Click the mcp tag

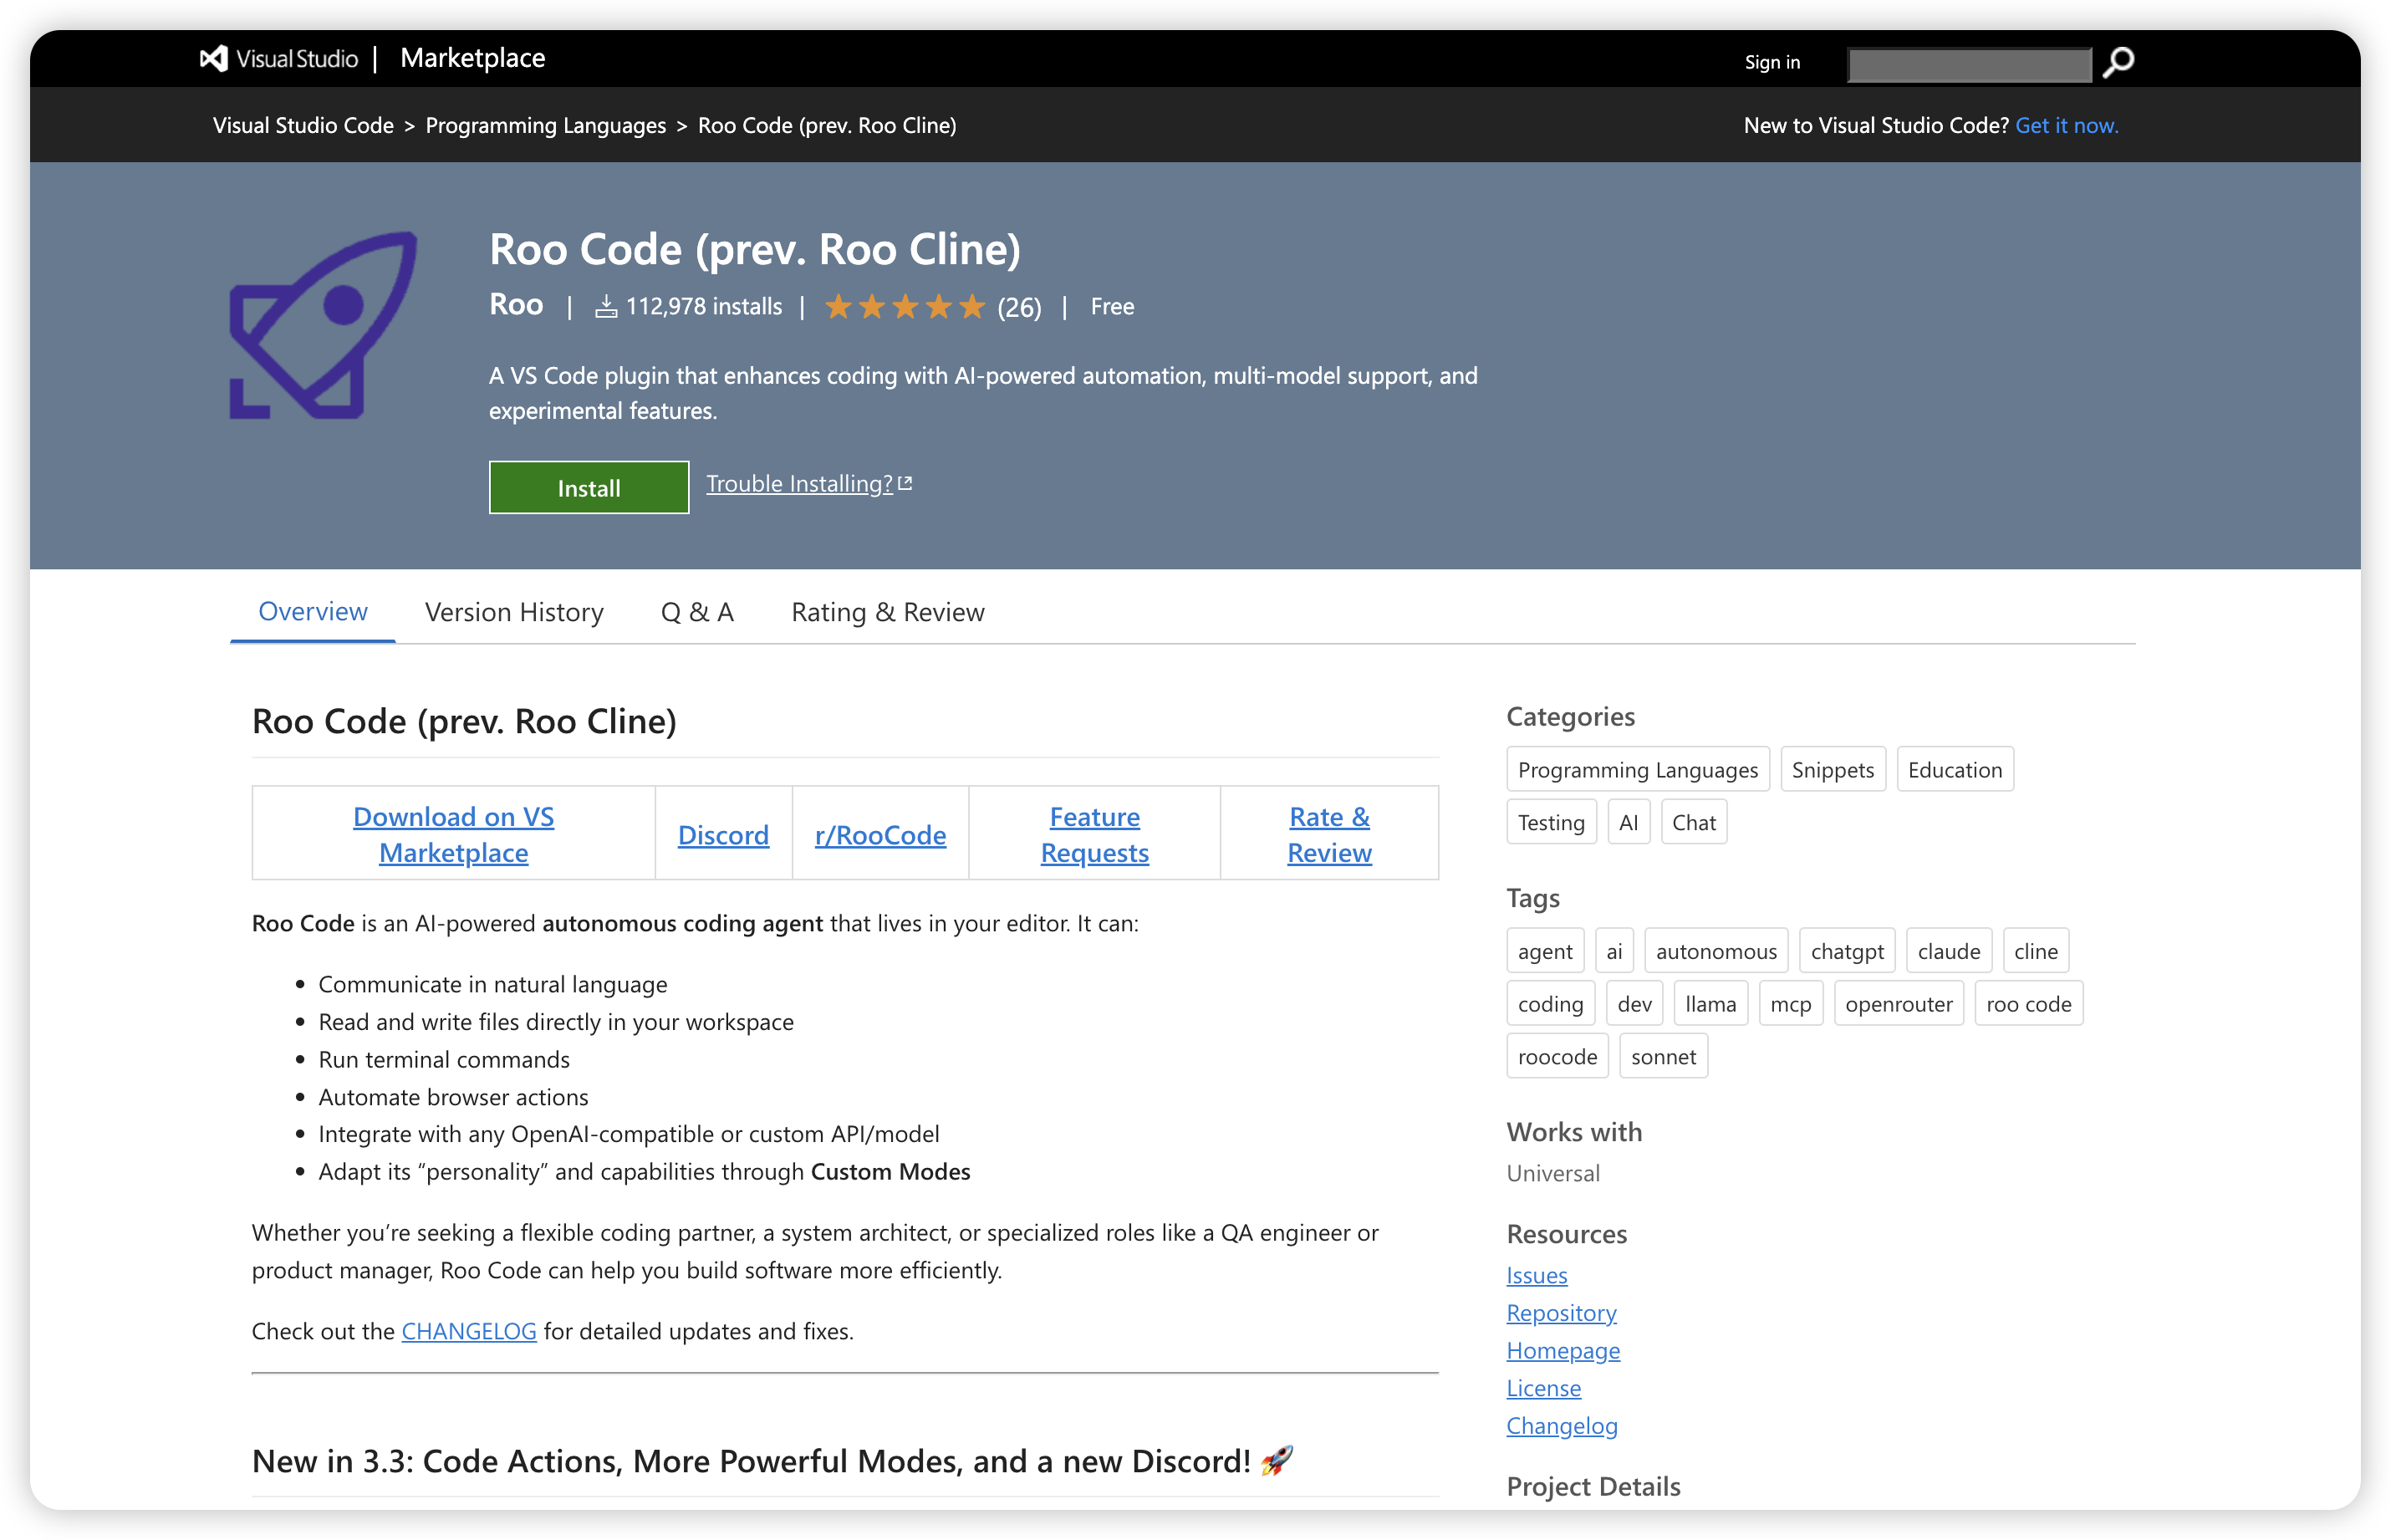1791,1003
